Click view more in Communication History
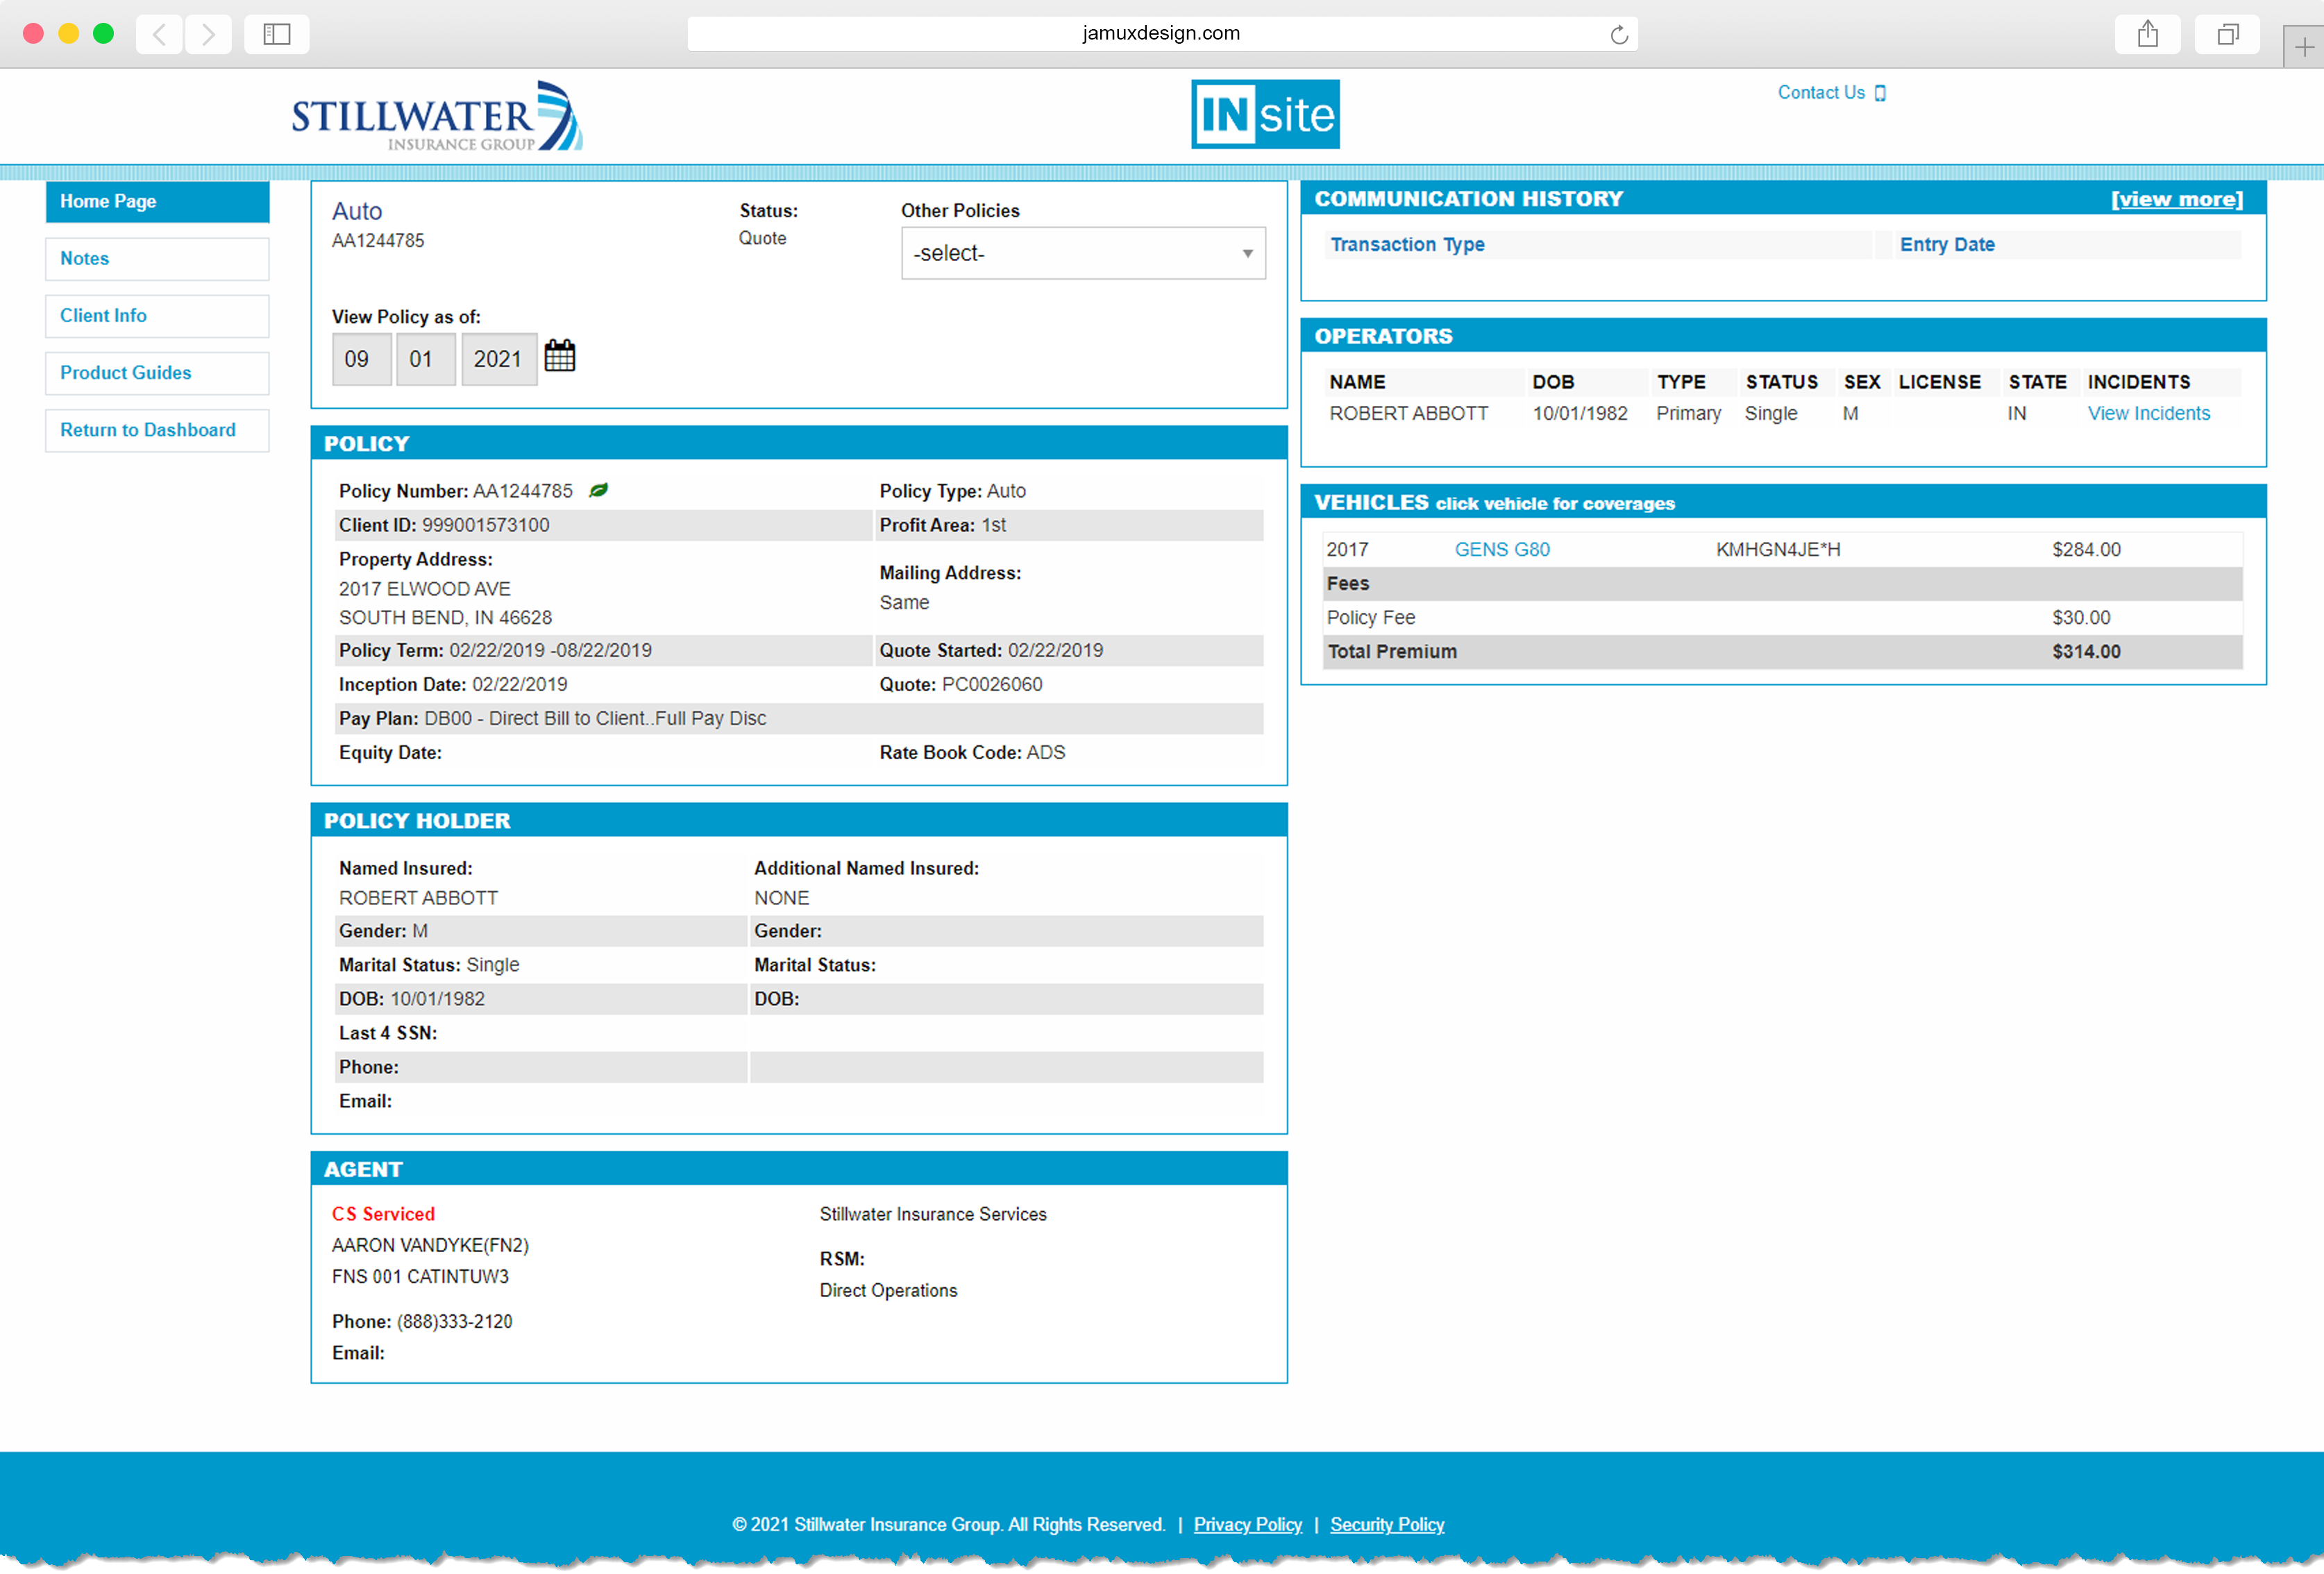2324x1574 pixels. tap(2177, 199)
